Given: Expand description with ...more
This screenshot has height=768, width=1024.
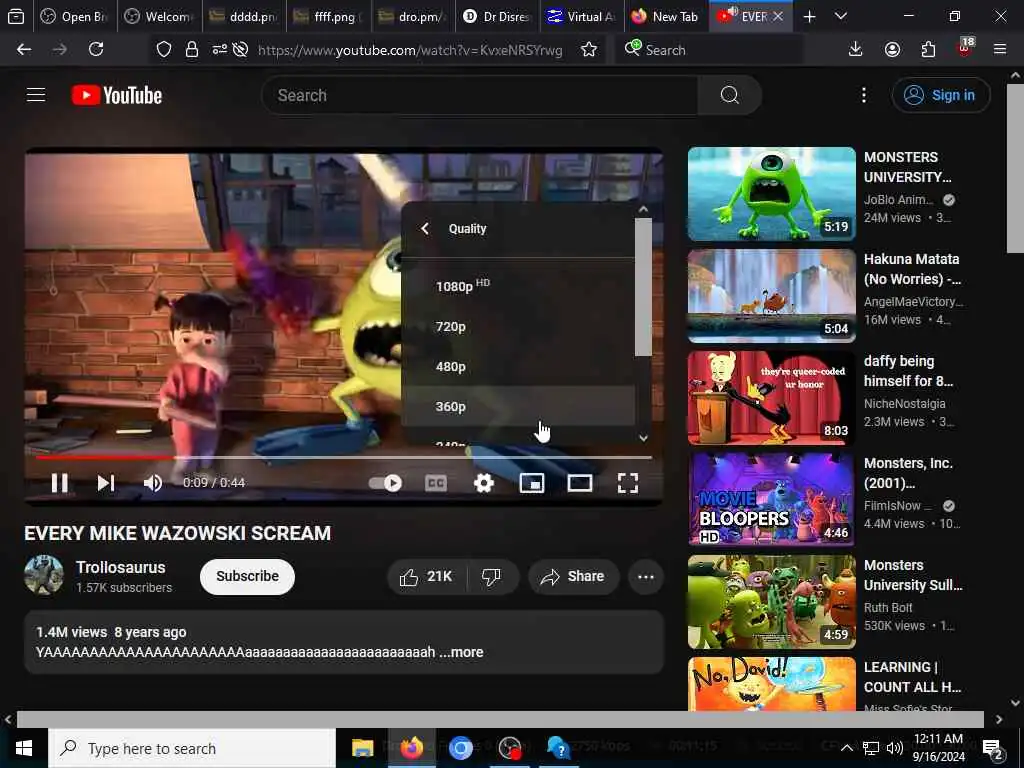Looking at the screenshot, I should [462, 652].
